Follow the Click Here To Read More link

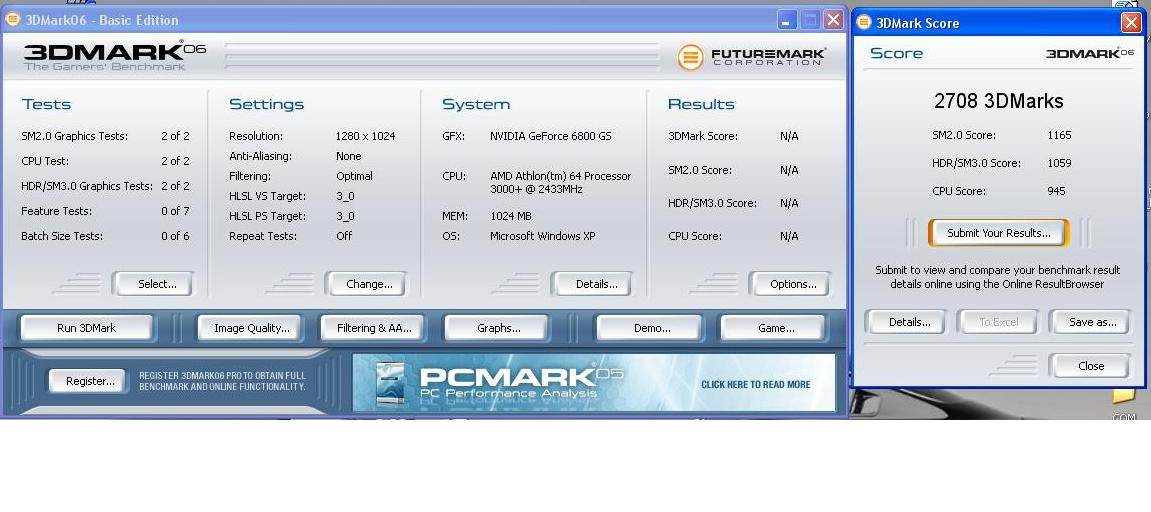(x=755, y=384)
